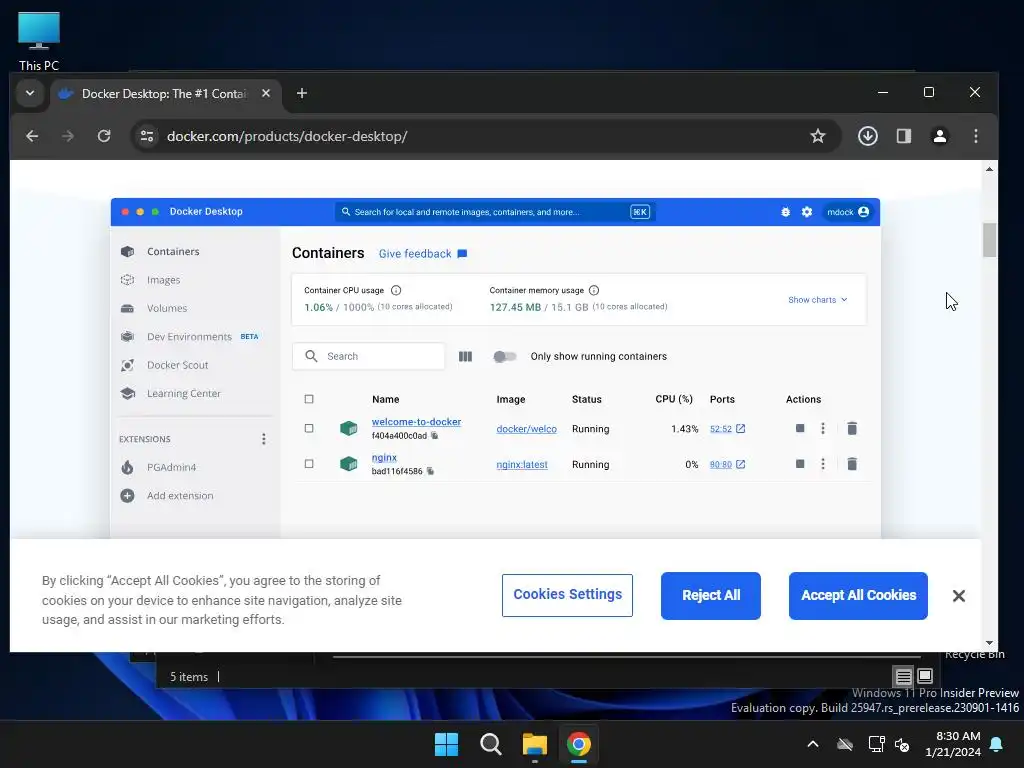The image size is (1024, 768).
Task: Open the welcome-to-docker container link
Action: point(416,422)
